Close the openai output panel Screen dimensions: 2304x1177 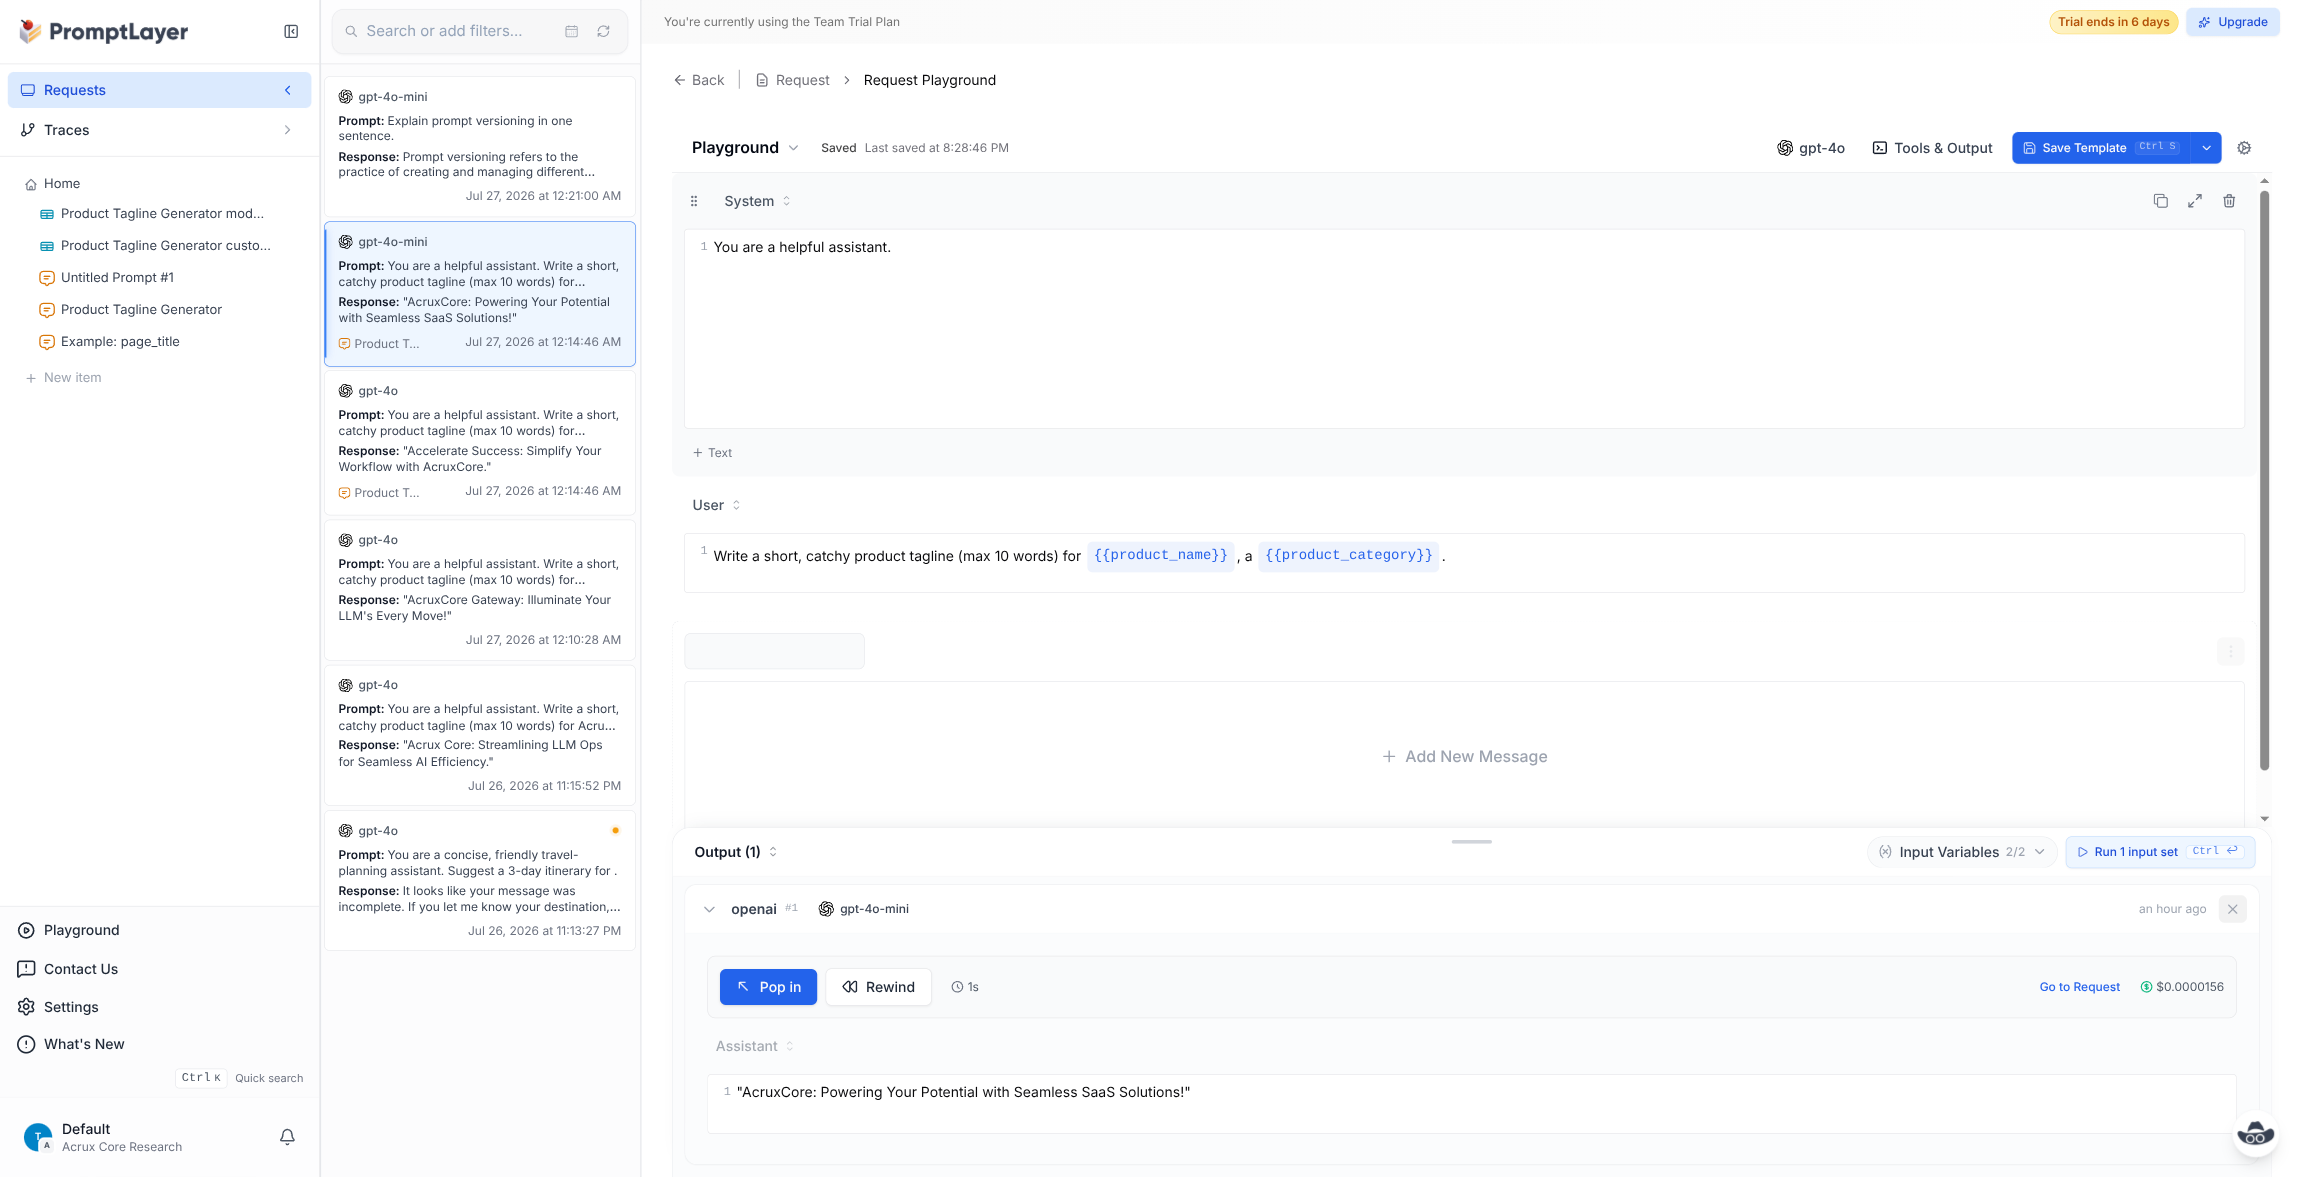pyautogui.click(x=2232, y=909)
